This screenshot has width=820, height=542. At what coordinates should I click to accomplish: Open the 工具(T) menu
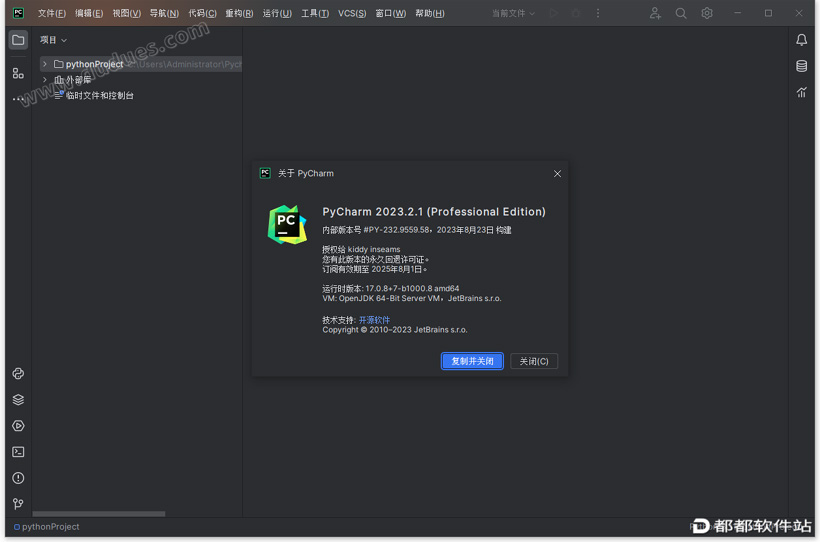coord(315,13)
